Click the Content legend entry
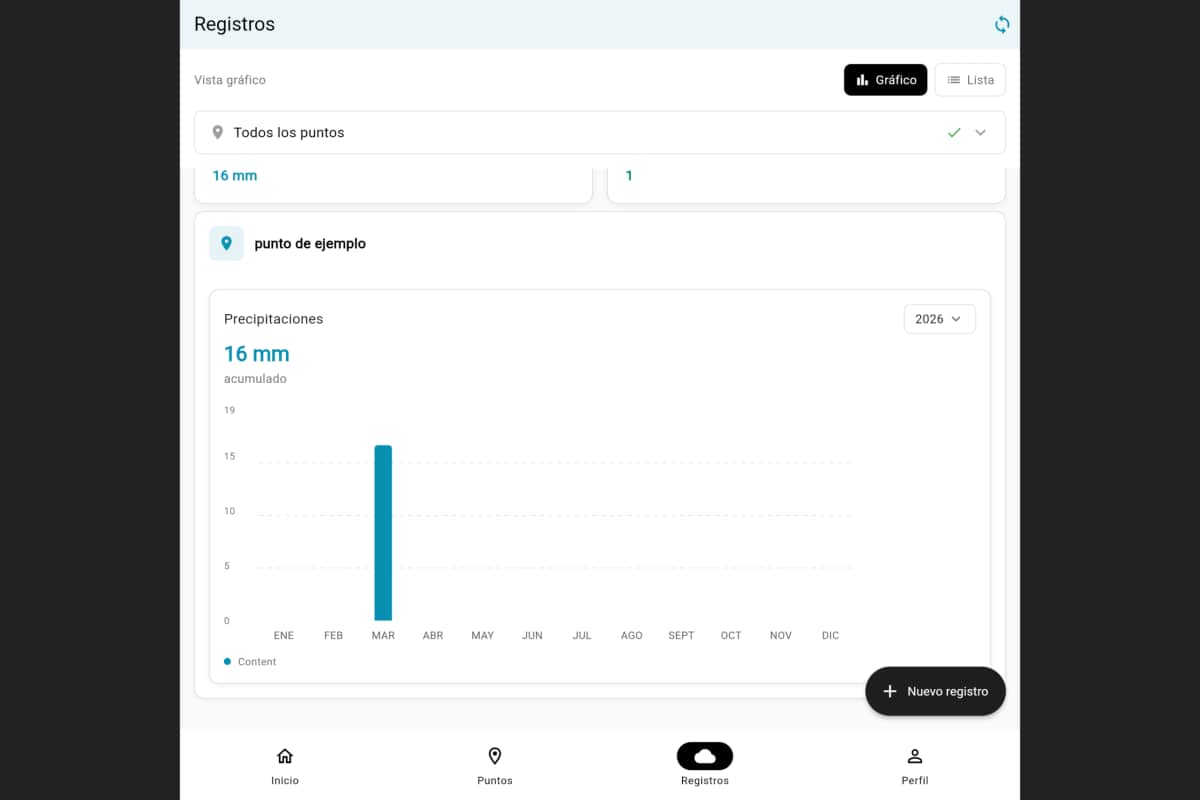The height and width of the screenshot is (800, 1200). pyautogui.click(x=251, y=662)
